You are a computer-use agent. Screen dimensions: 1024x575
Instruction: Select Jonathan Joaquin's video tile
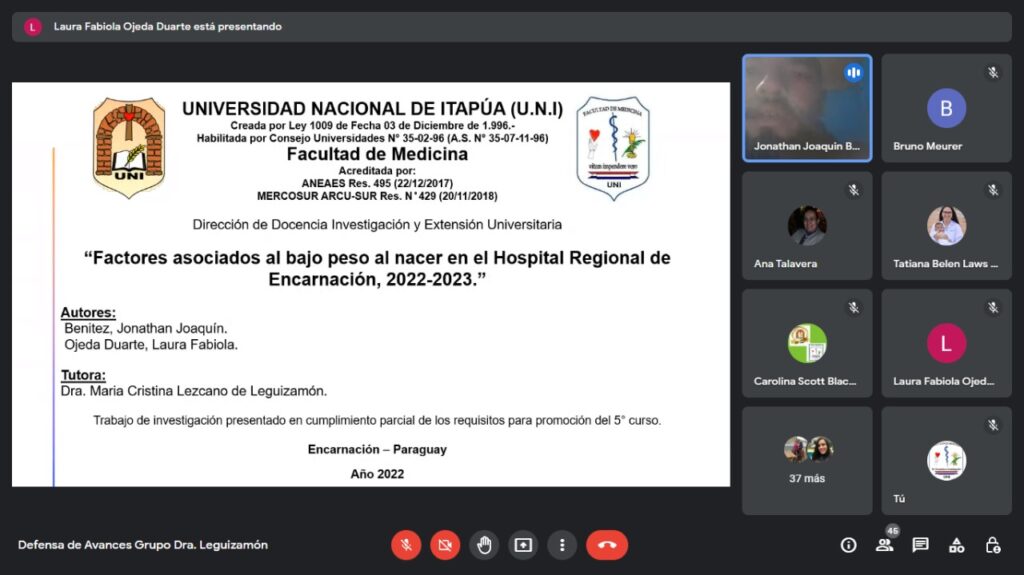tap(806, 108)
